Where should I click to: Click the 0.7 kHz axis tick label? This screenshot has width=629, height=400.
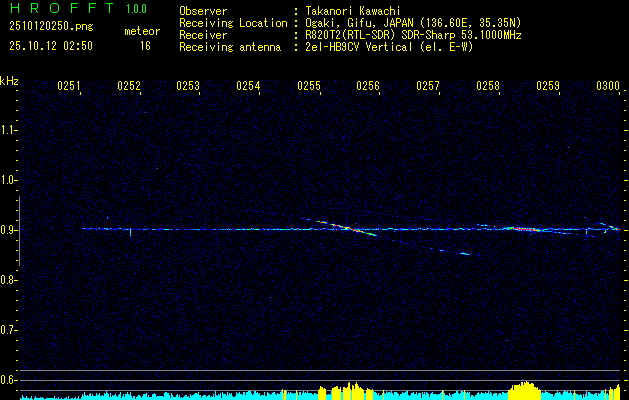pyautogui.click(x=7, y=330)
